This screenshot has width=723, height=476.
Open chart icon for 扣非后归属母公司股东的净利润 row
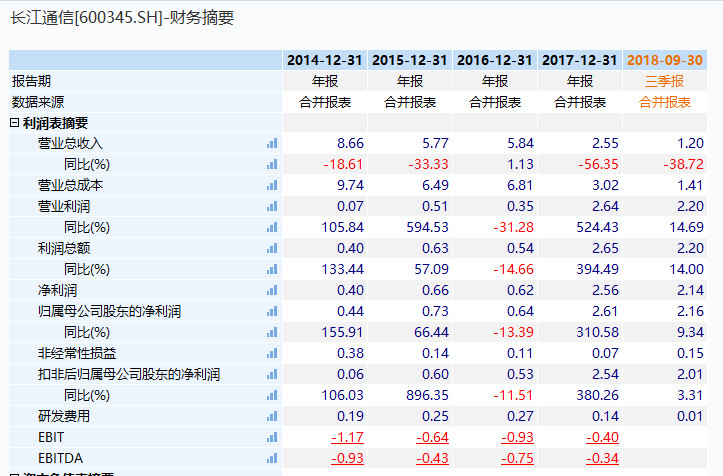[x=272, y=375]
